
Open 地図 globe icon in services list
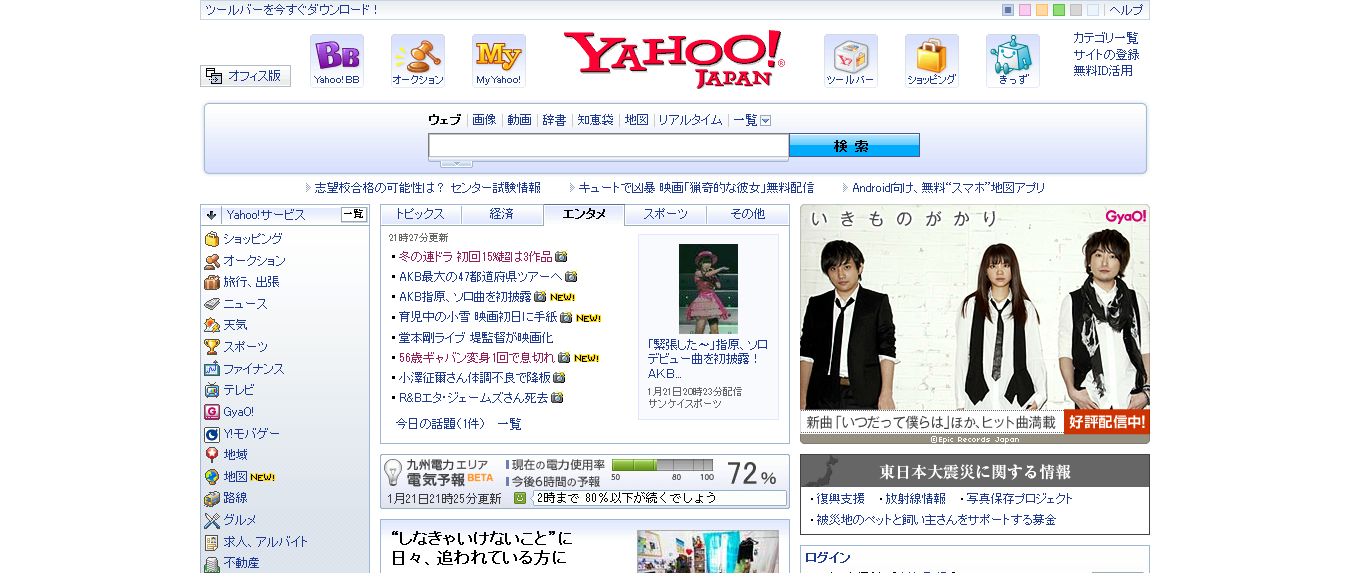[212, 477]
